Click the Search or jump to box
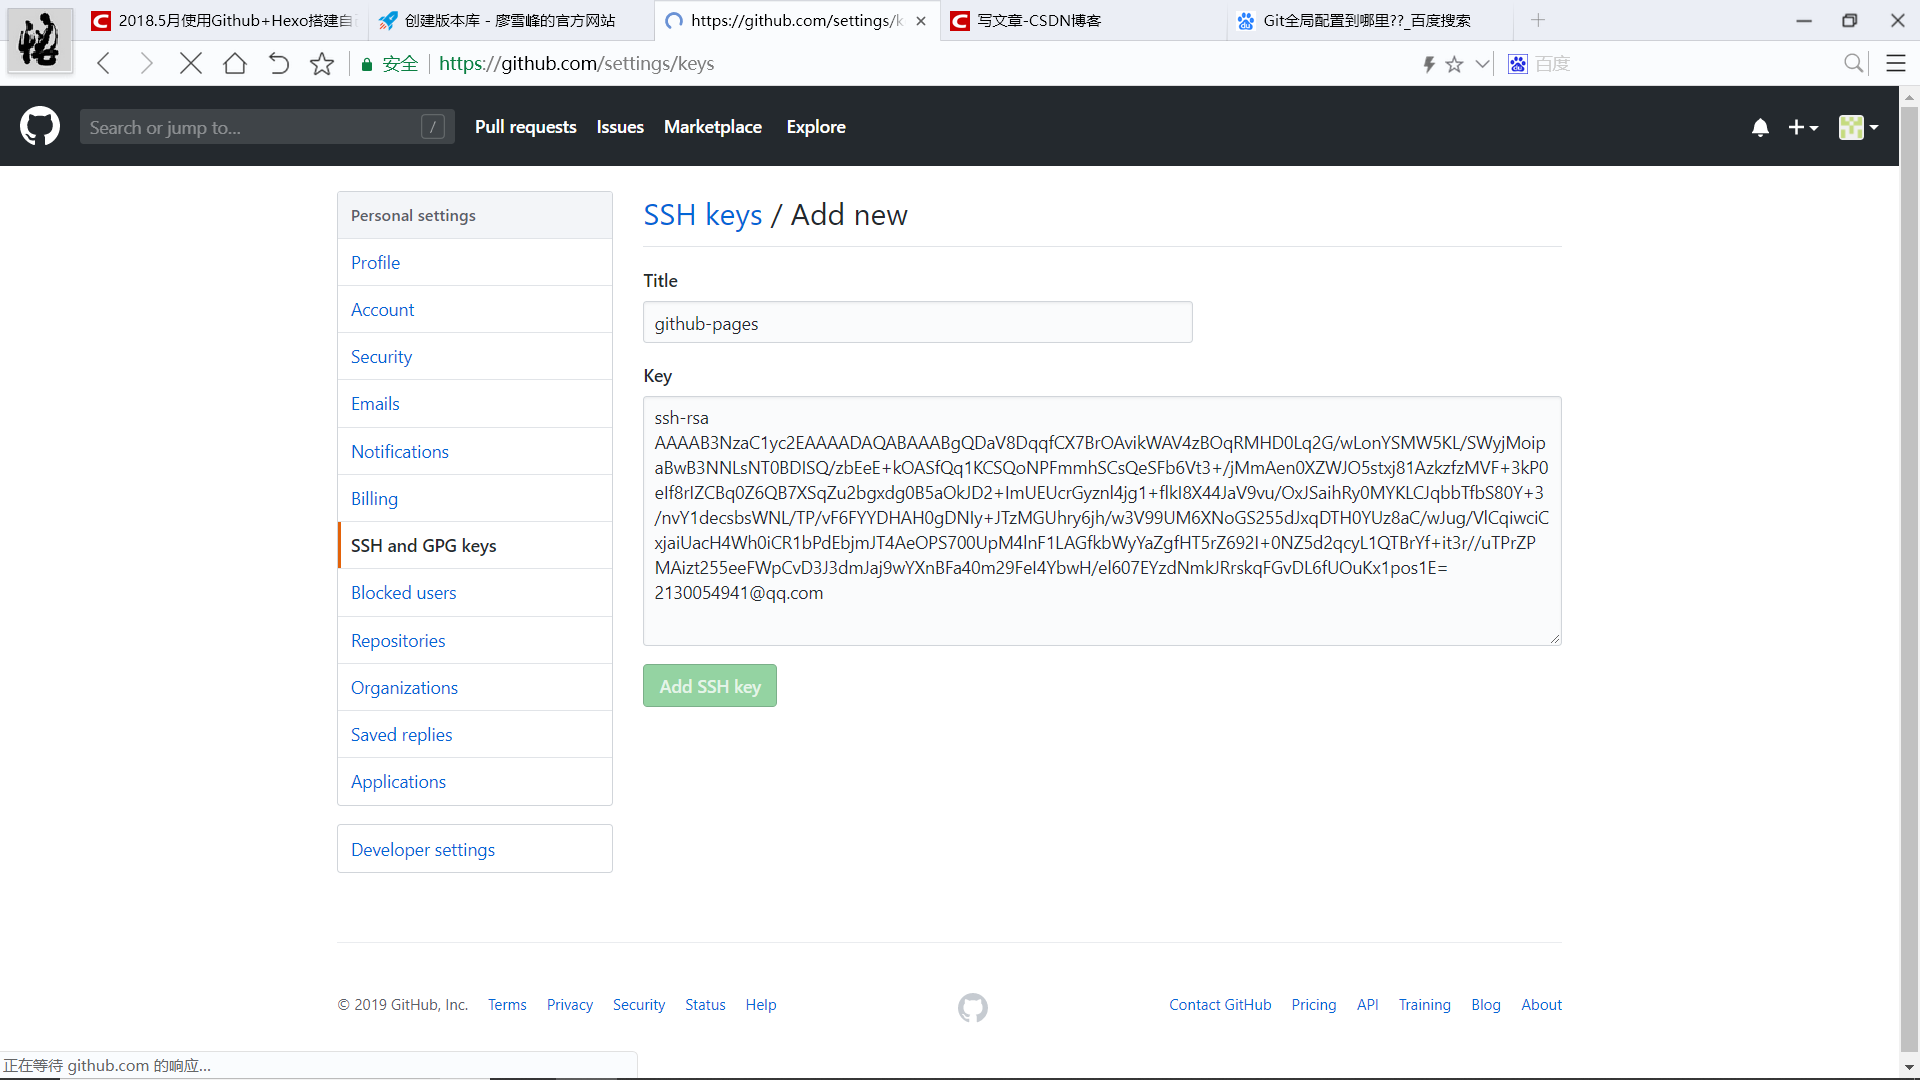The image size is (1920, 1080). (255, 127)
